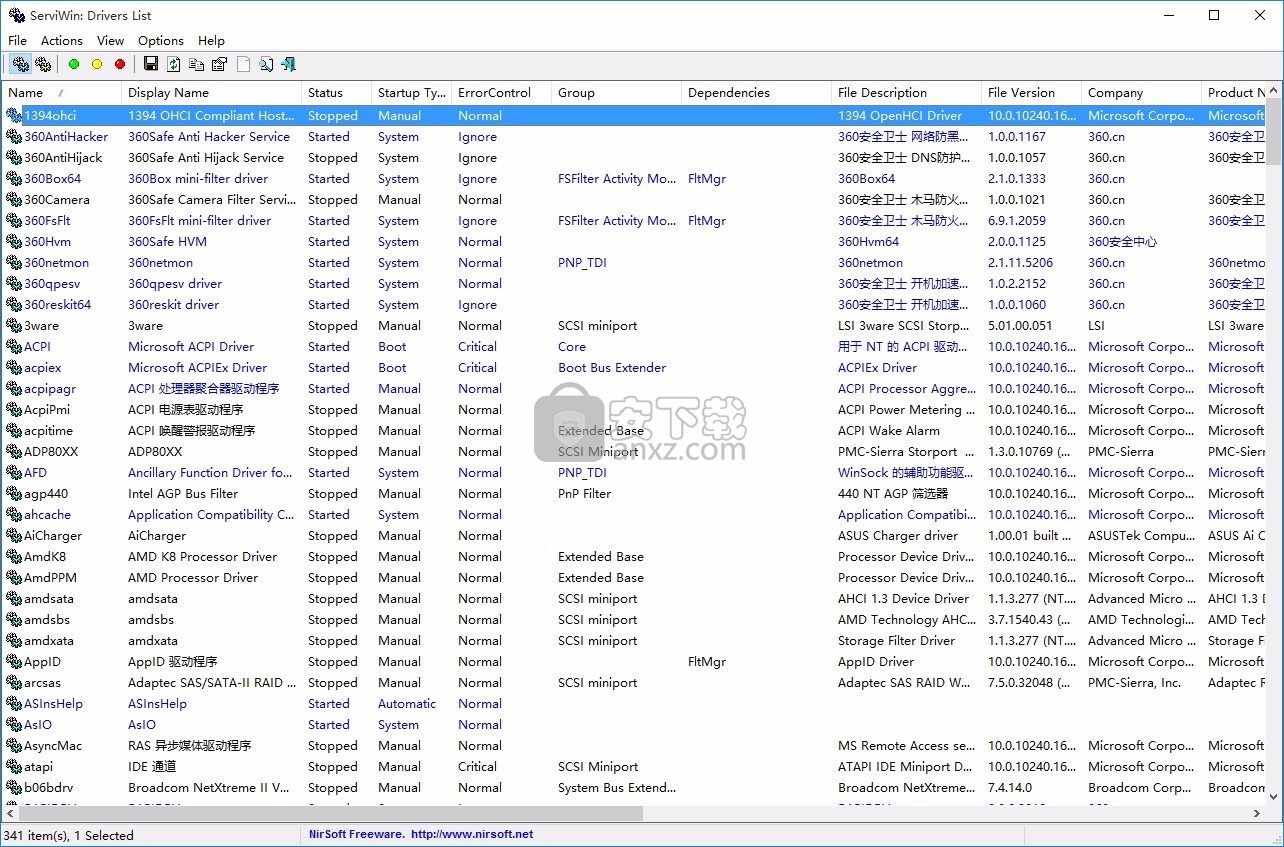The width and height of the screenshot is (1284, 847).
Task: Copy selected items using the toolbar icon
Action: (197, 64)
